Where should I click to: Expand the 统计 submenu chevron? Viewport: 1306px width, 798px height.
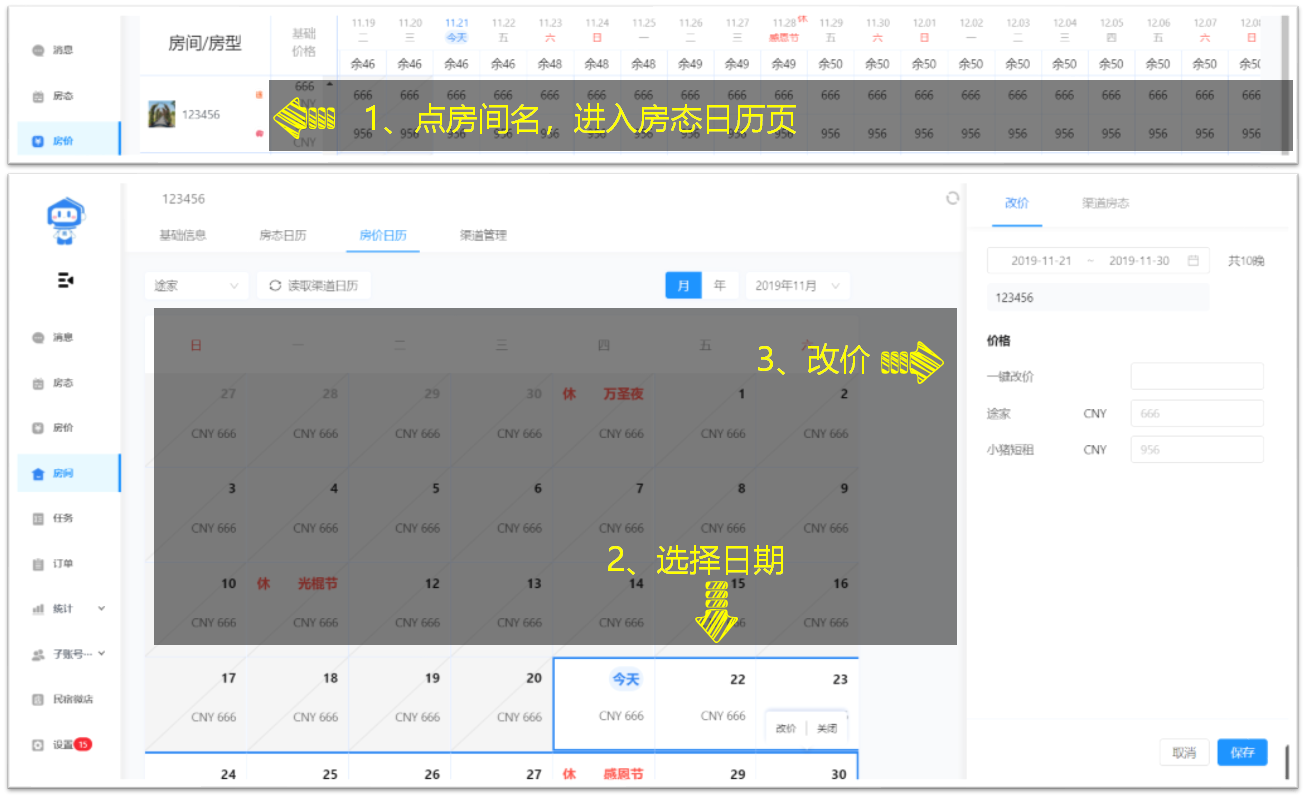click(x=101, y=608)
